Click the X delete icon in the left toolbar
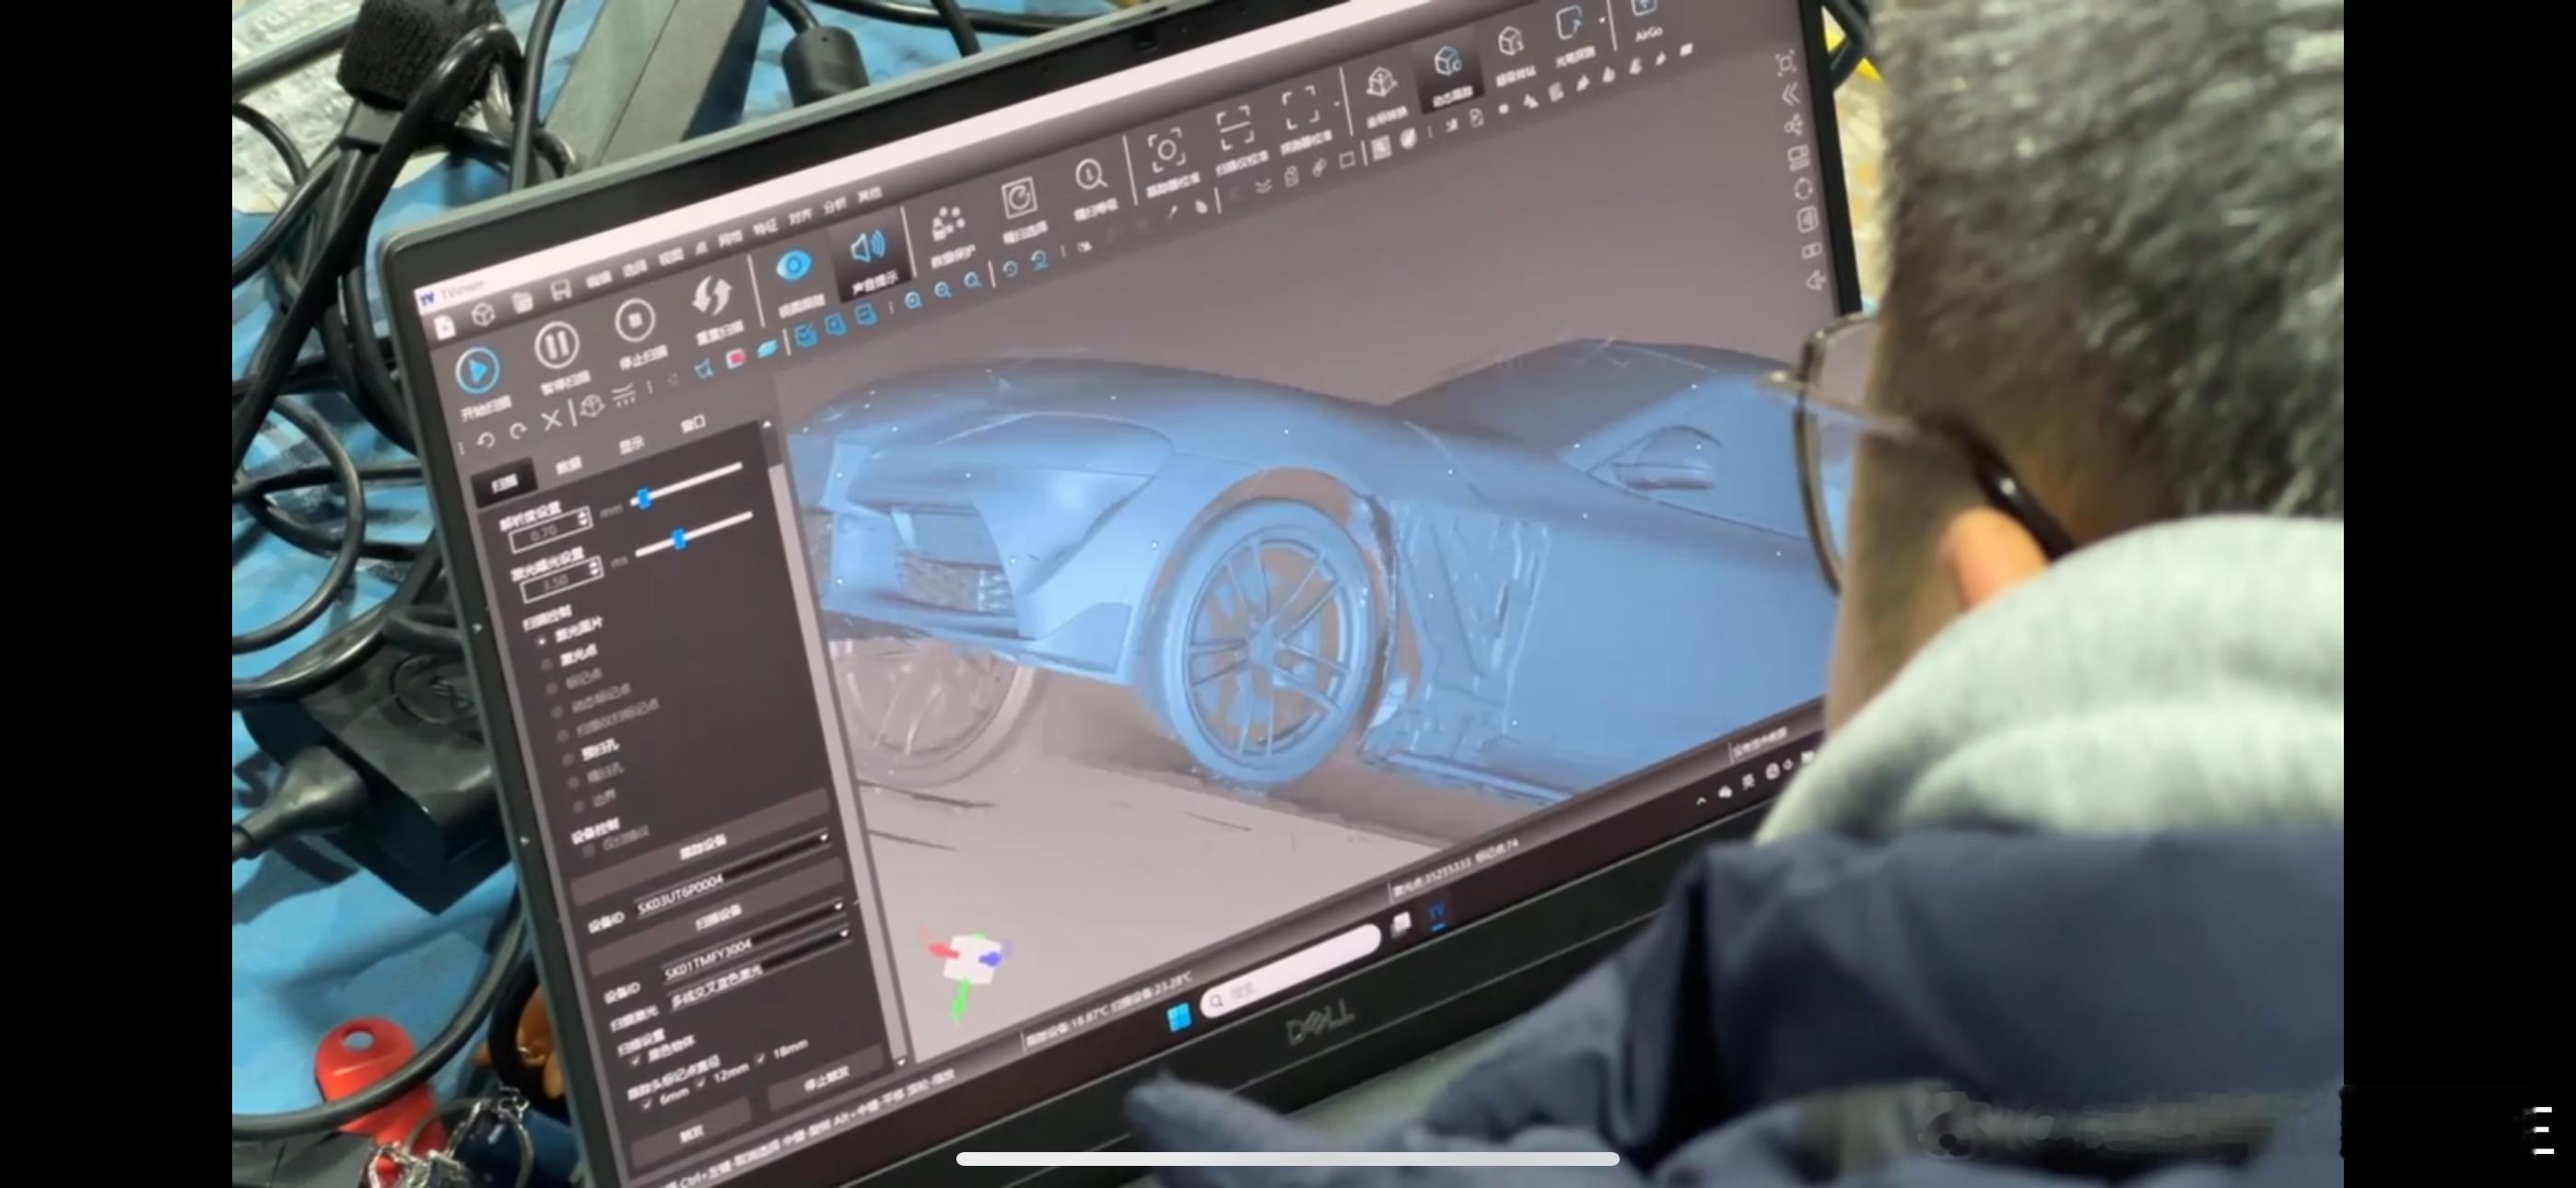The width and height of the screenshot is (2576, 1188). (x=551, y=421)
